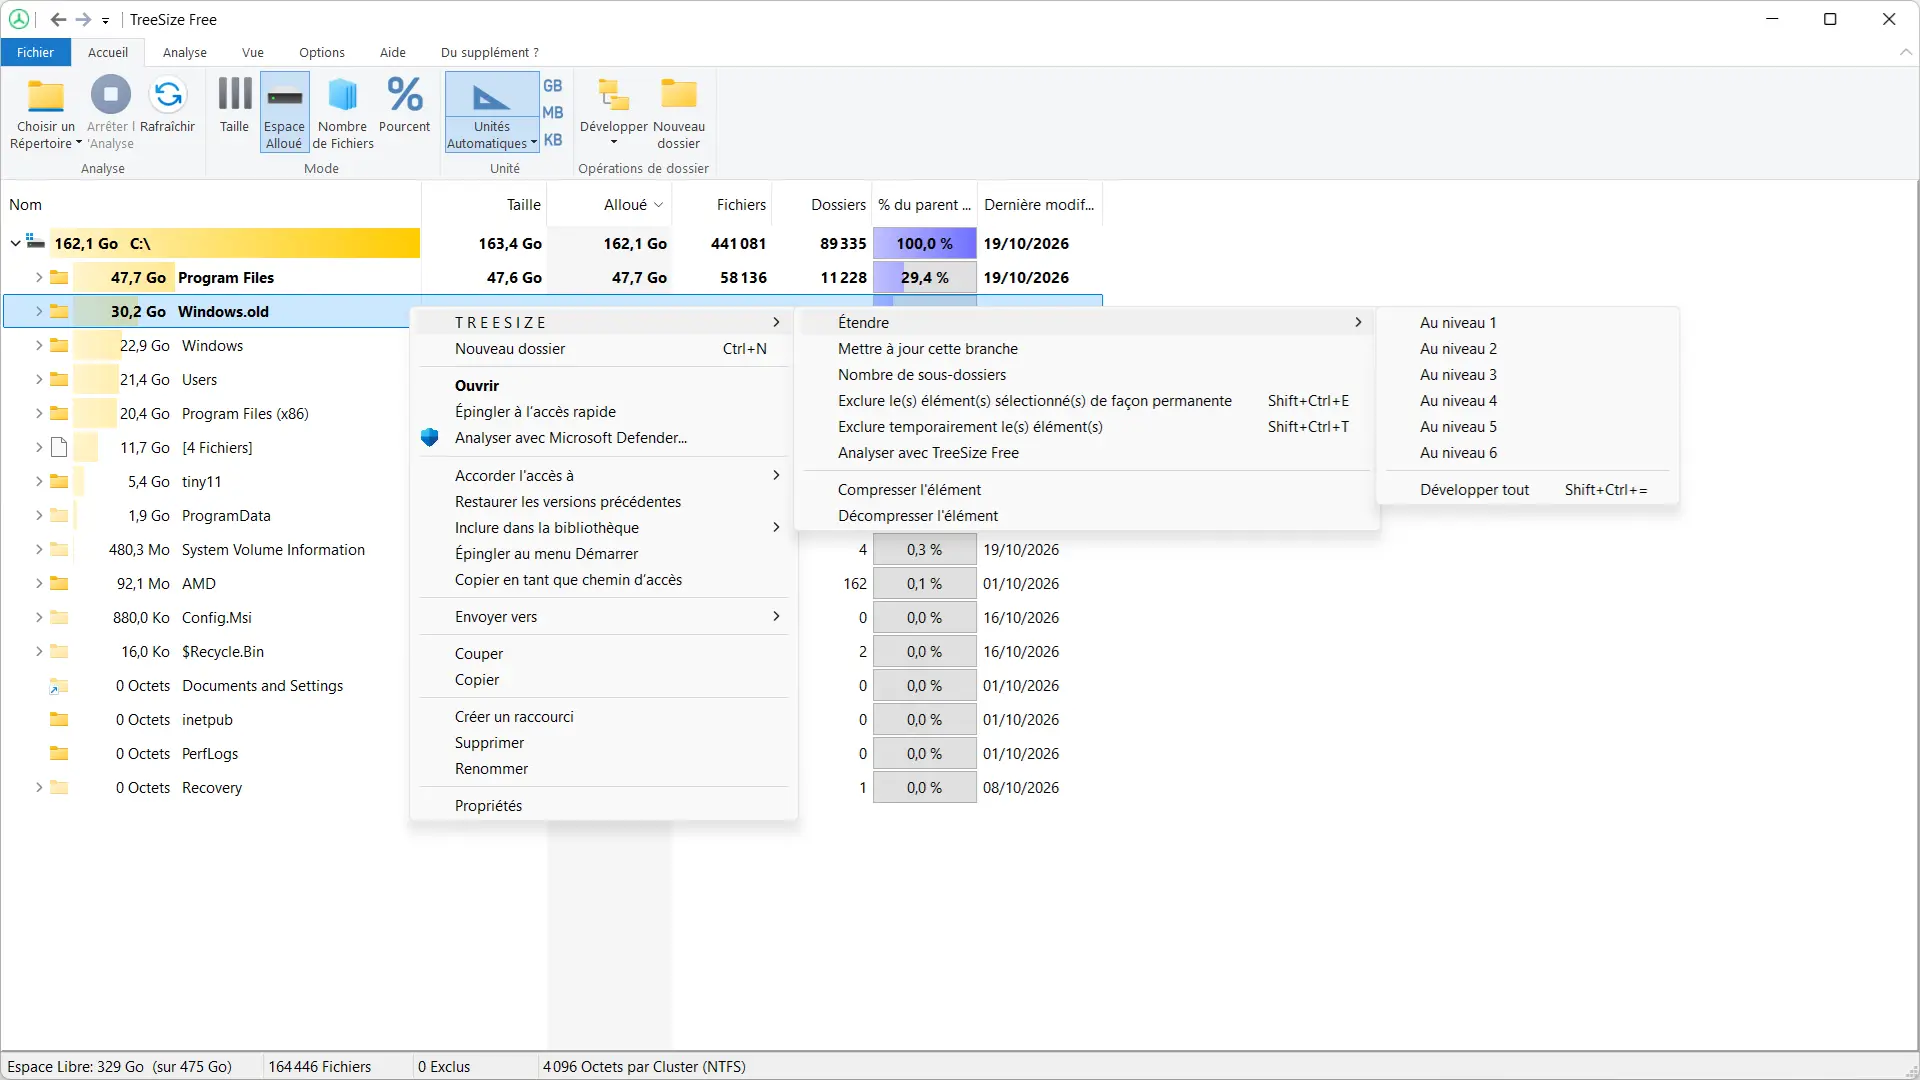
Task: Click the Arrêter l'Analyse stop icon
Action: click(x=110, y=95)
